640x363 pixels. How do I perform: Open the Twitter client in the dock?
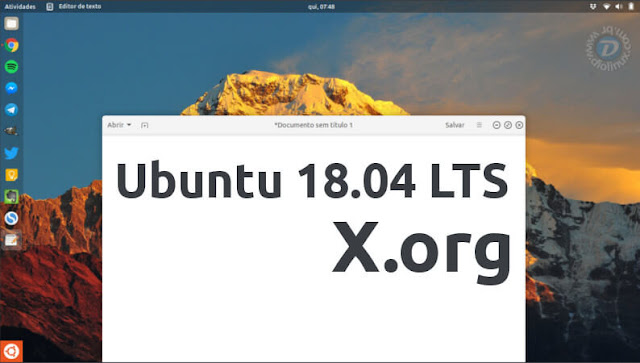(x=11, y=153)
